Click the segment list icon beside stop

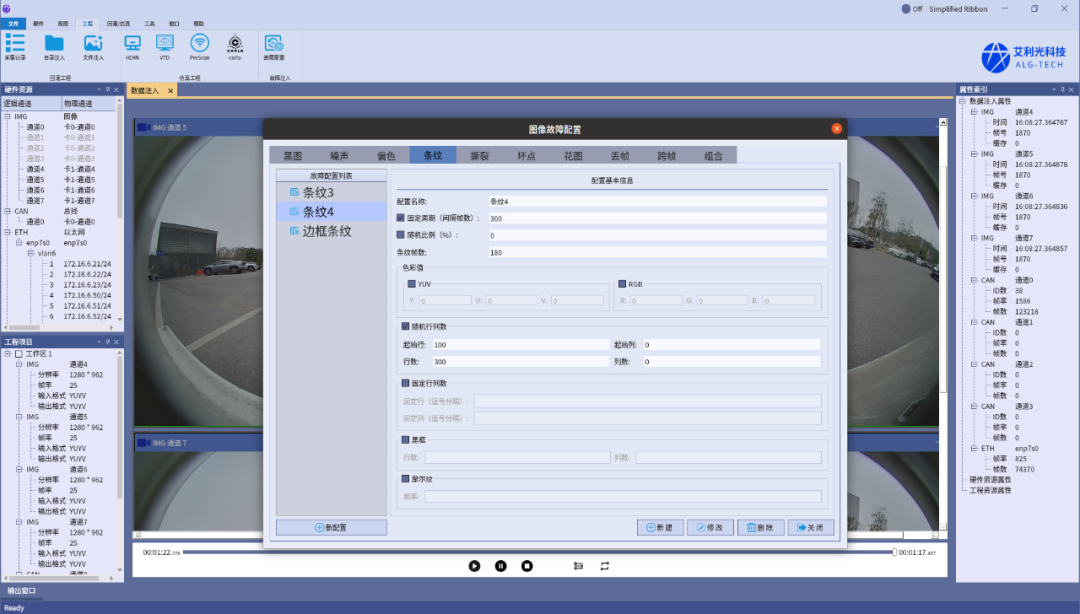coord(579,566)
